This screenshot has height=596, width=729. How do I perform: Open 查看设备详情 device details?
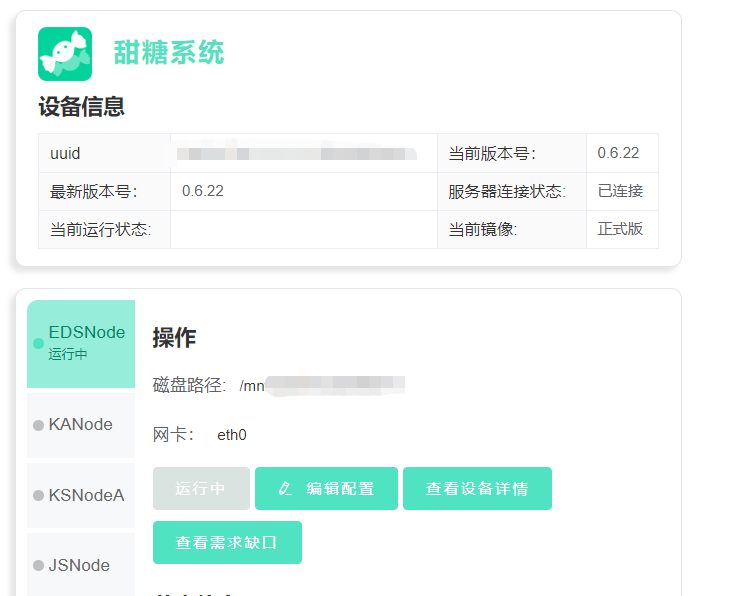pos(477,489)
